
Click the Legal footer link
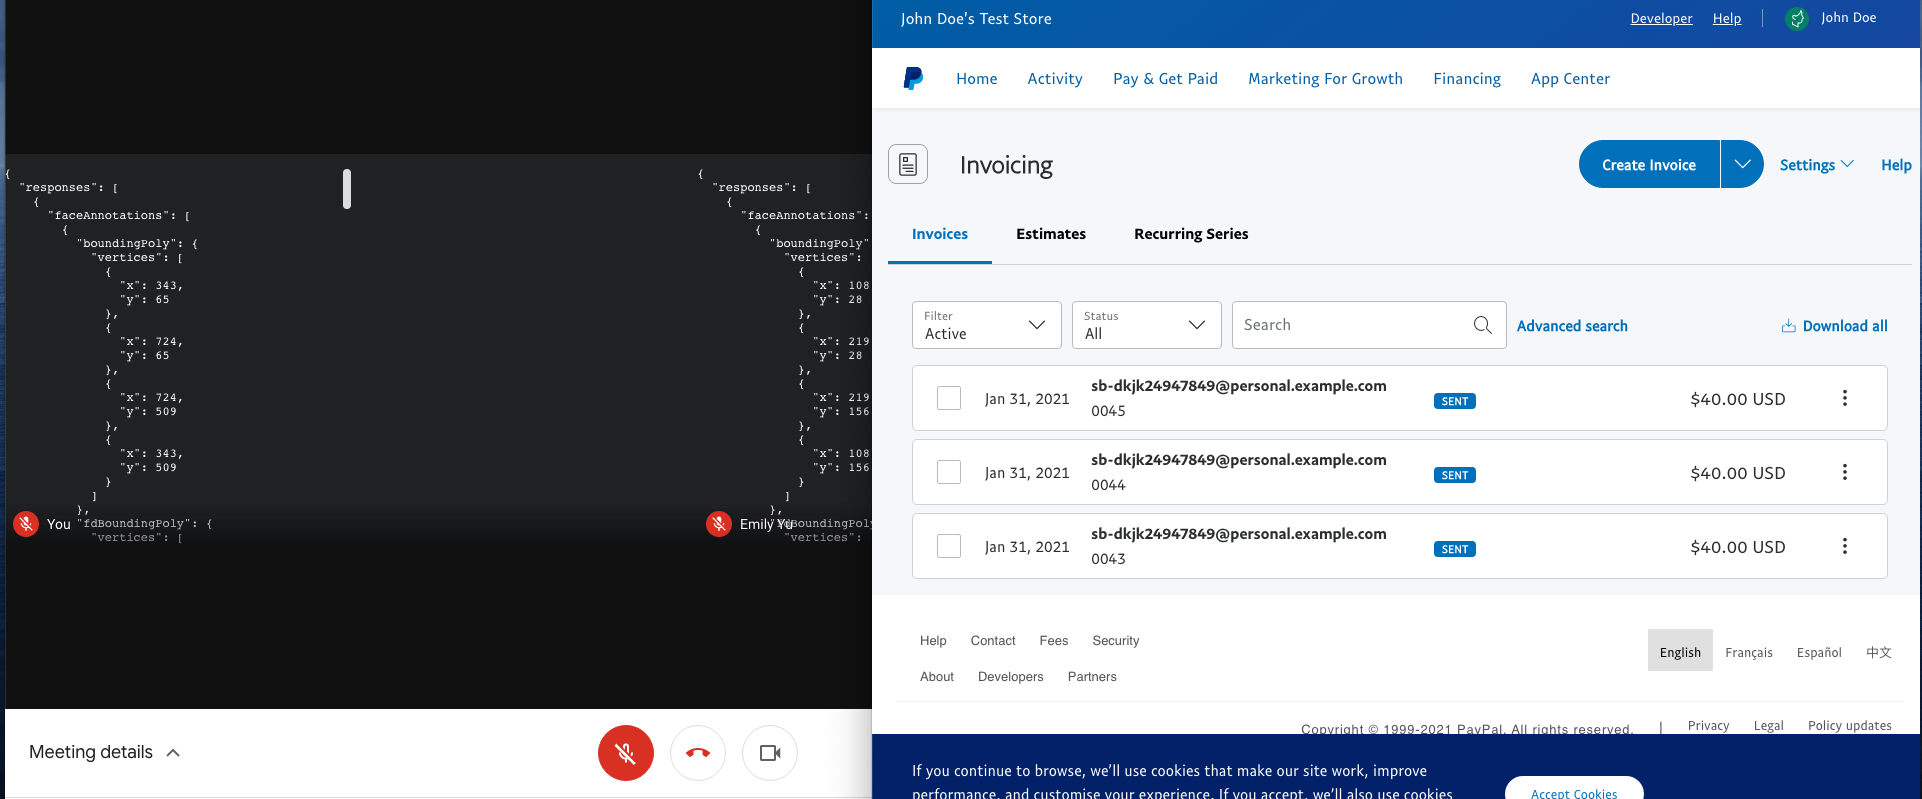coord(1768,726)
